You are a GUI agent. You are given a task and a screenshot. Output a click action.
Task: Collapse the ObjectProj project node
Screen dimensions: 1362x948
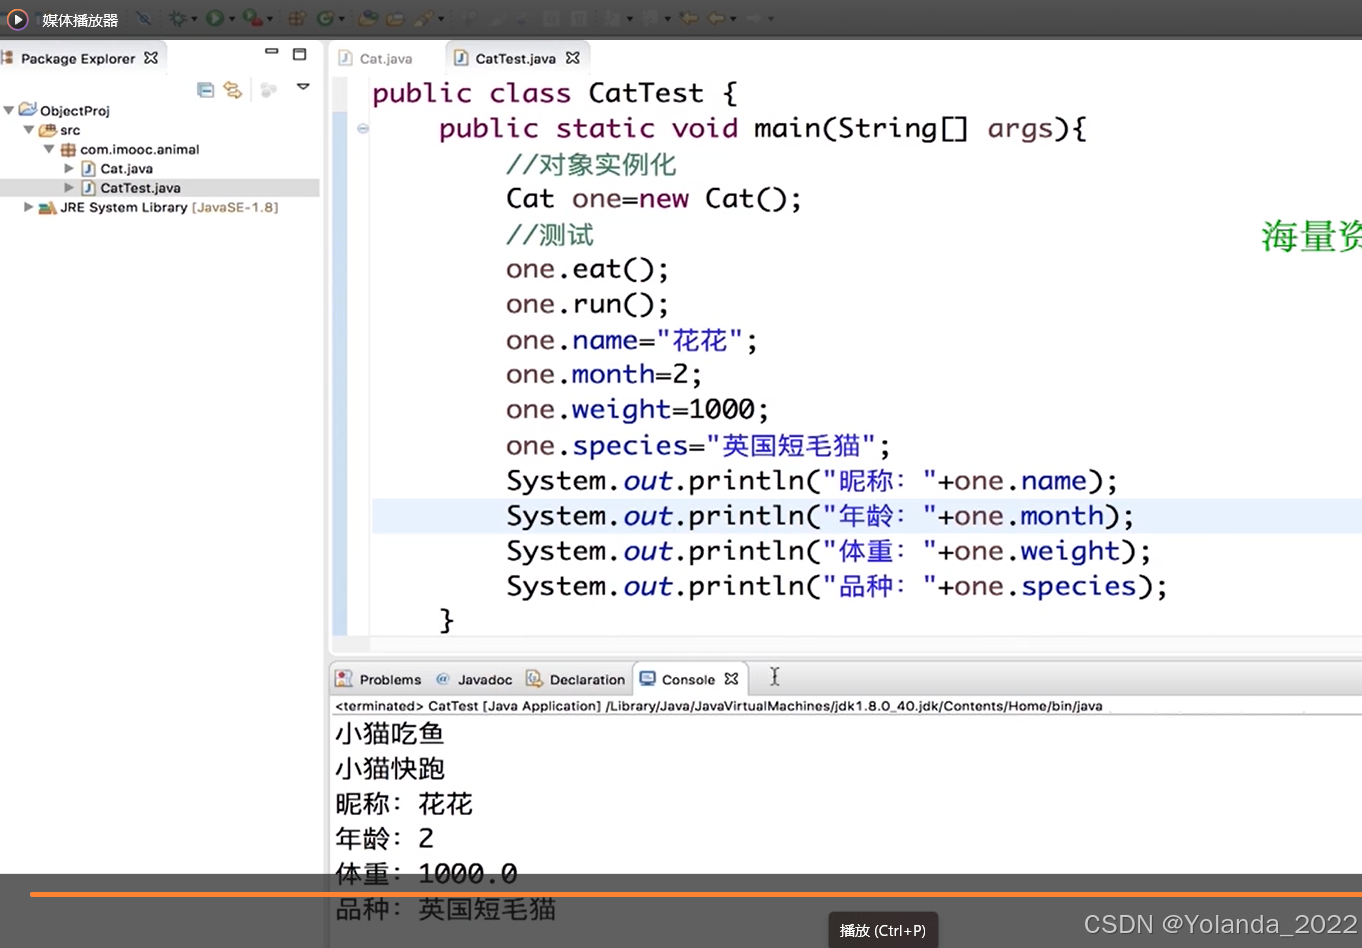9,110
